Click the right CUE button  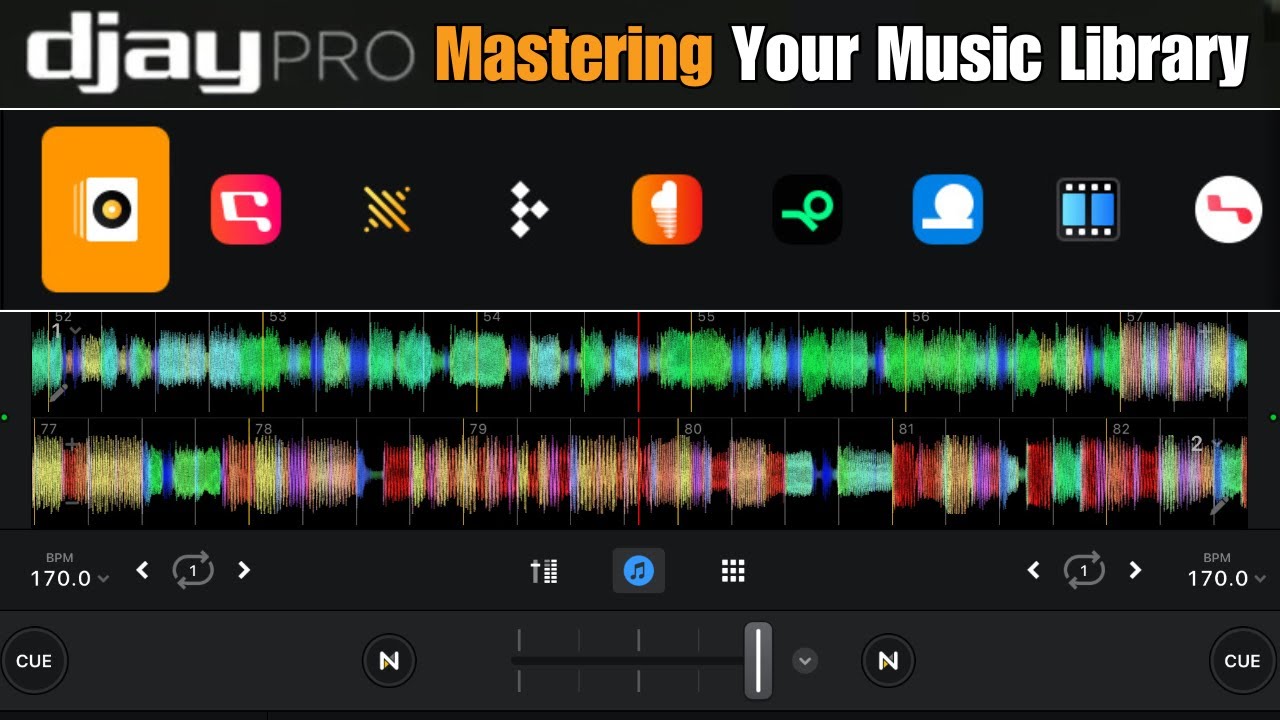coord(1242,661)
